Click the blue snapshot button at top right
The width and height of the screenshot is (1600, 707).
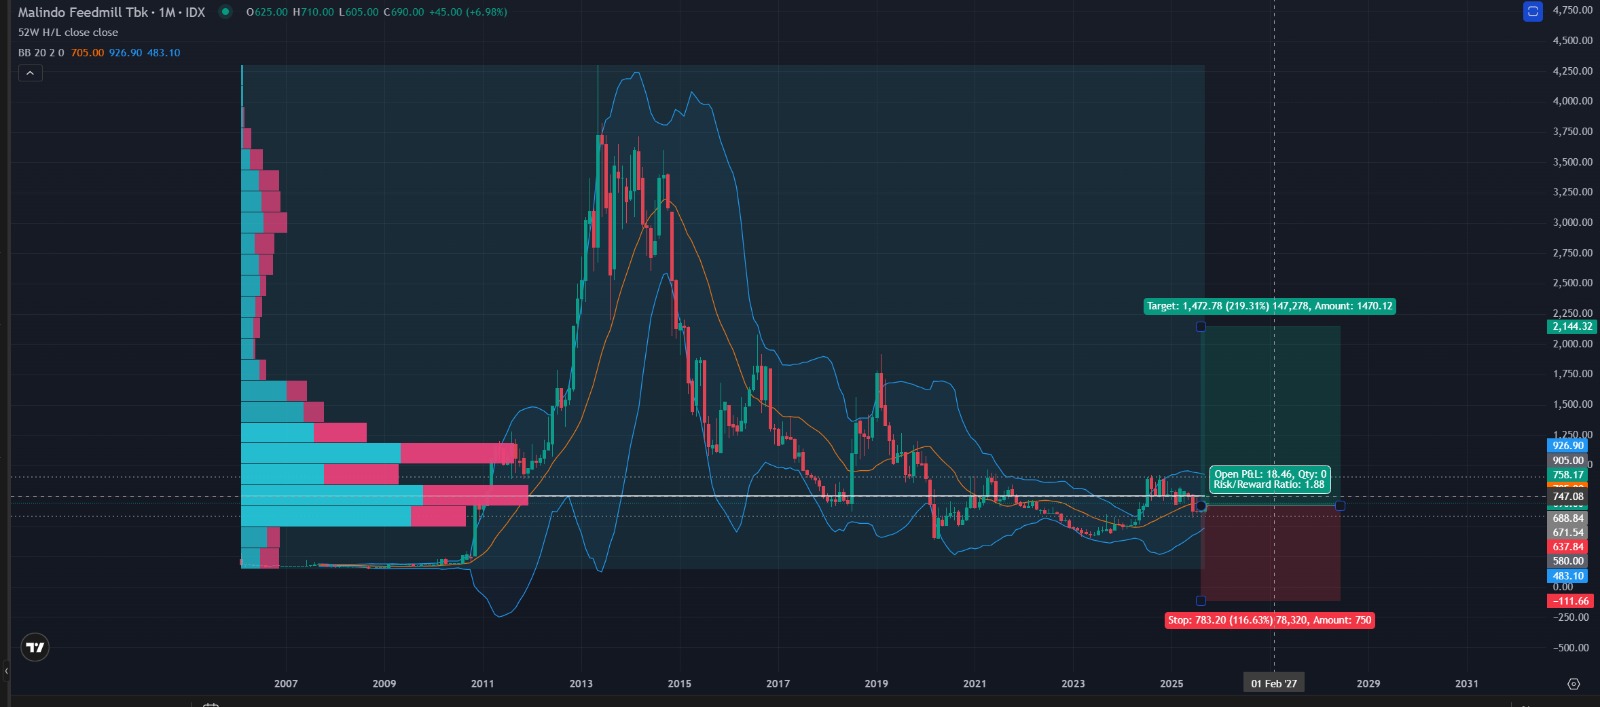pyautogui.click(x=1533, y=12)
